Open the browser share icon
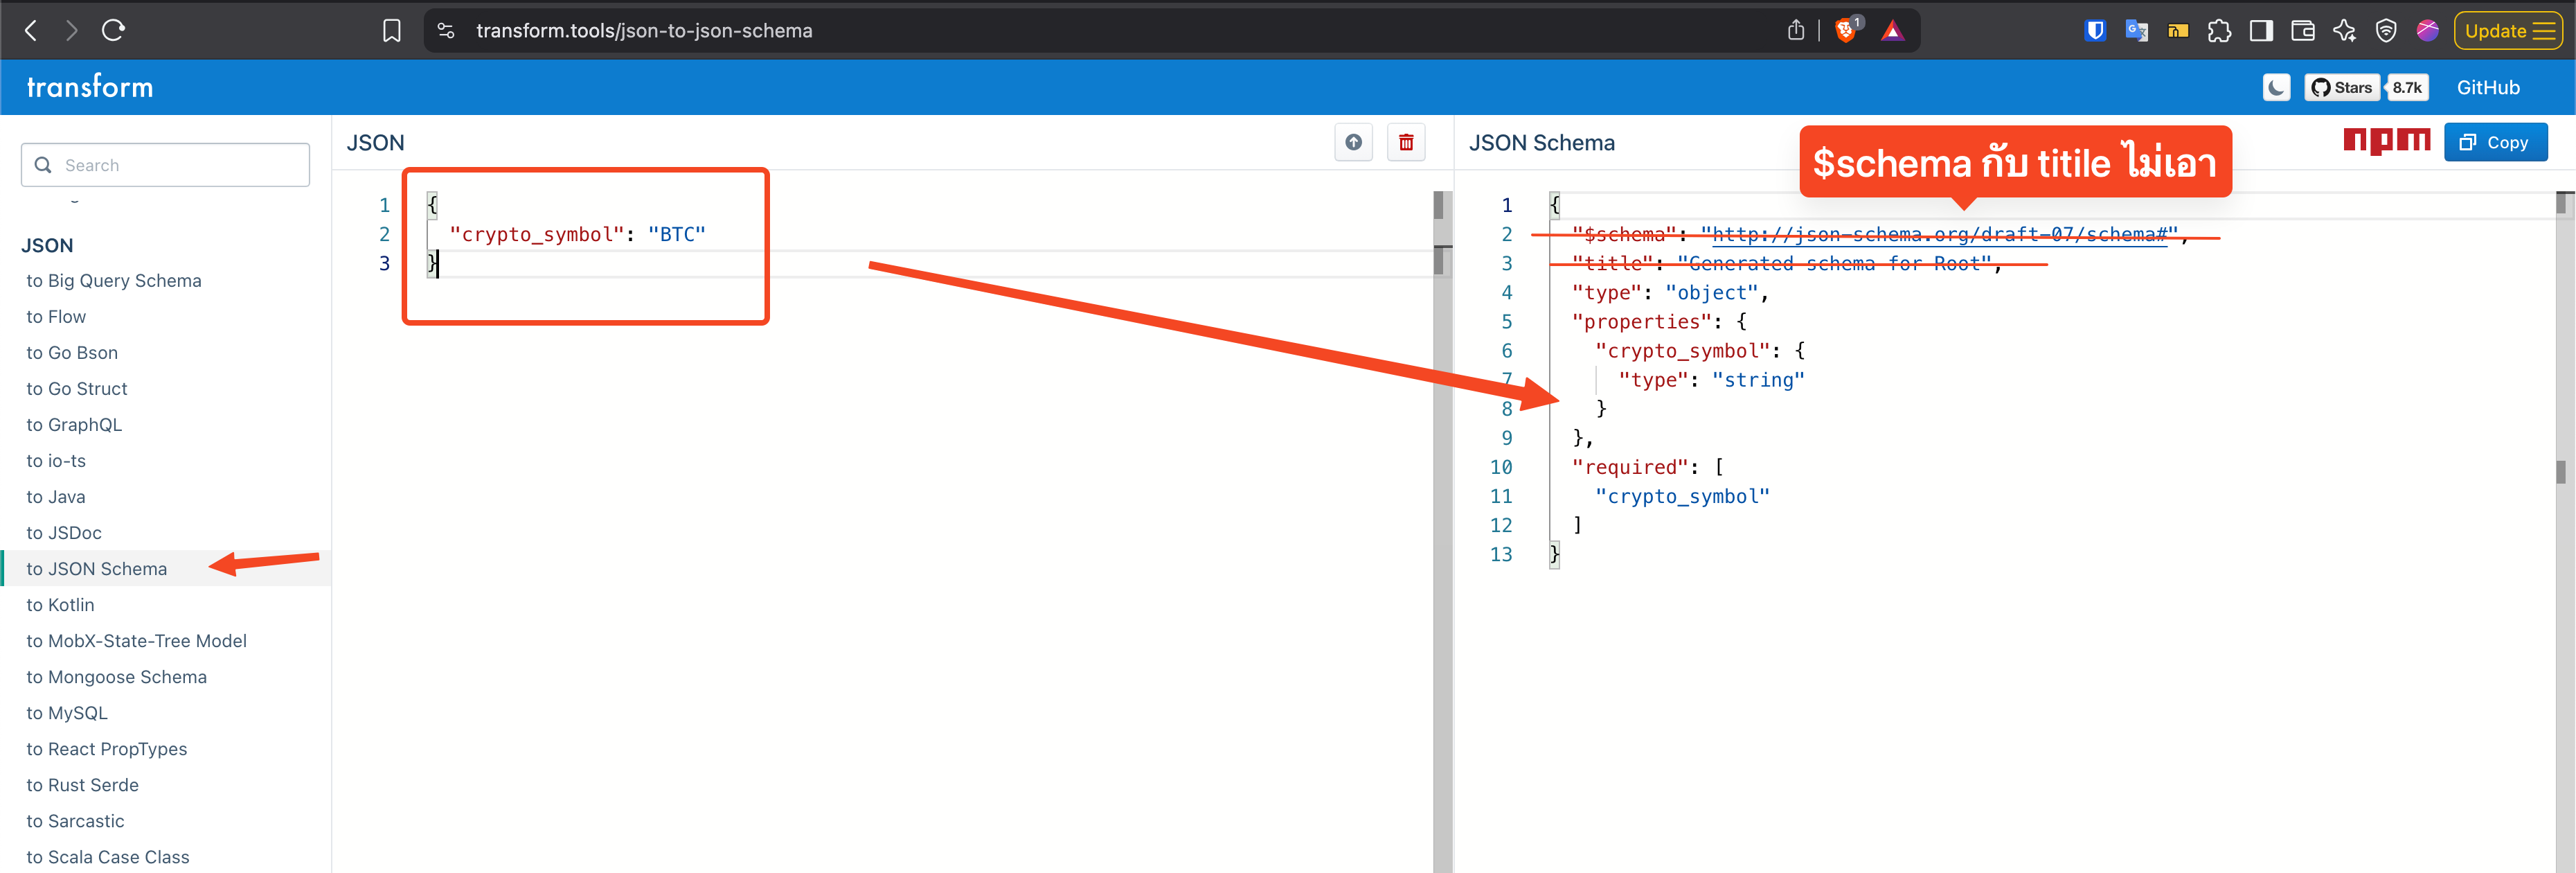This screenshot has width=2576, height=873. click(1795, 30)
